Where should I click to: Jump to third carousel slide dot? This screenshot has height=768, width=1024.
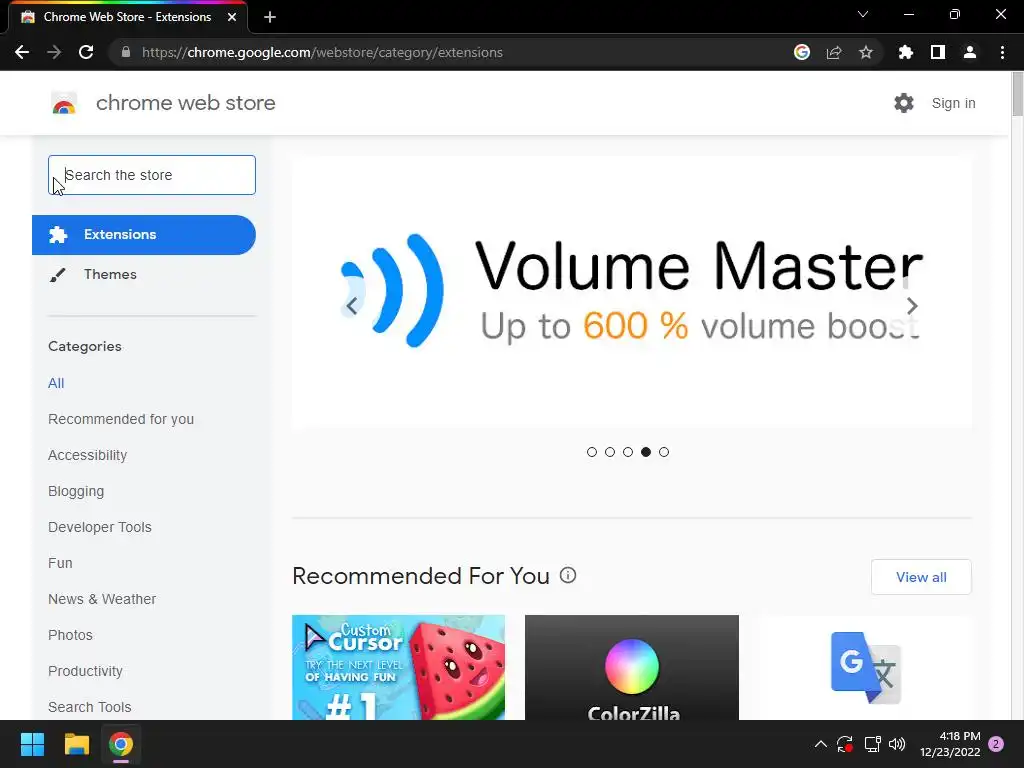628,452
